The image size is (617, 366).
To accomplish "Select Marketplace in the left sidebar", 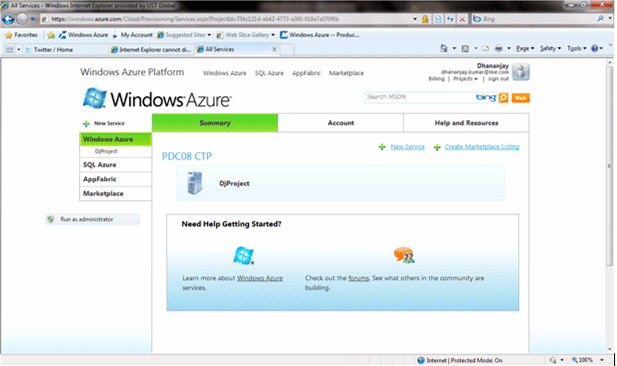I will (x=116, y=194).
